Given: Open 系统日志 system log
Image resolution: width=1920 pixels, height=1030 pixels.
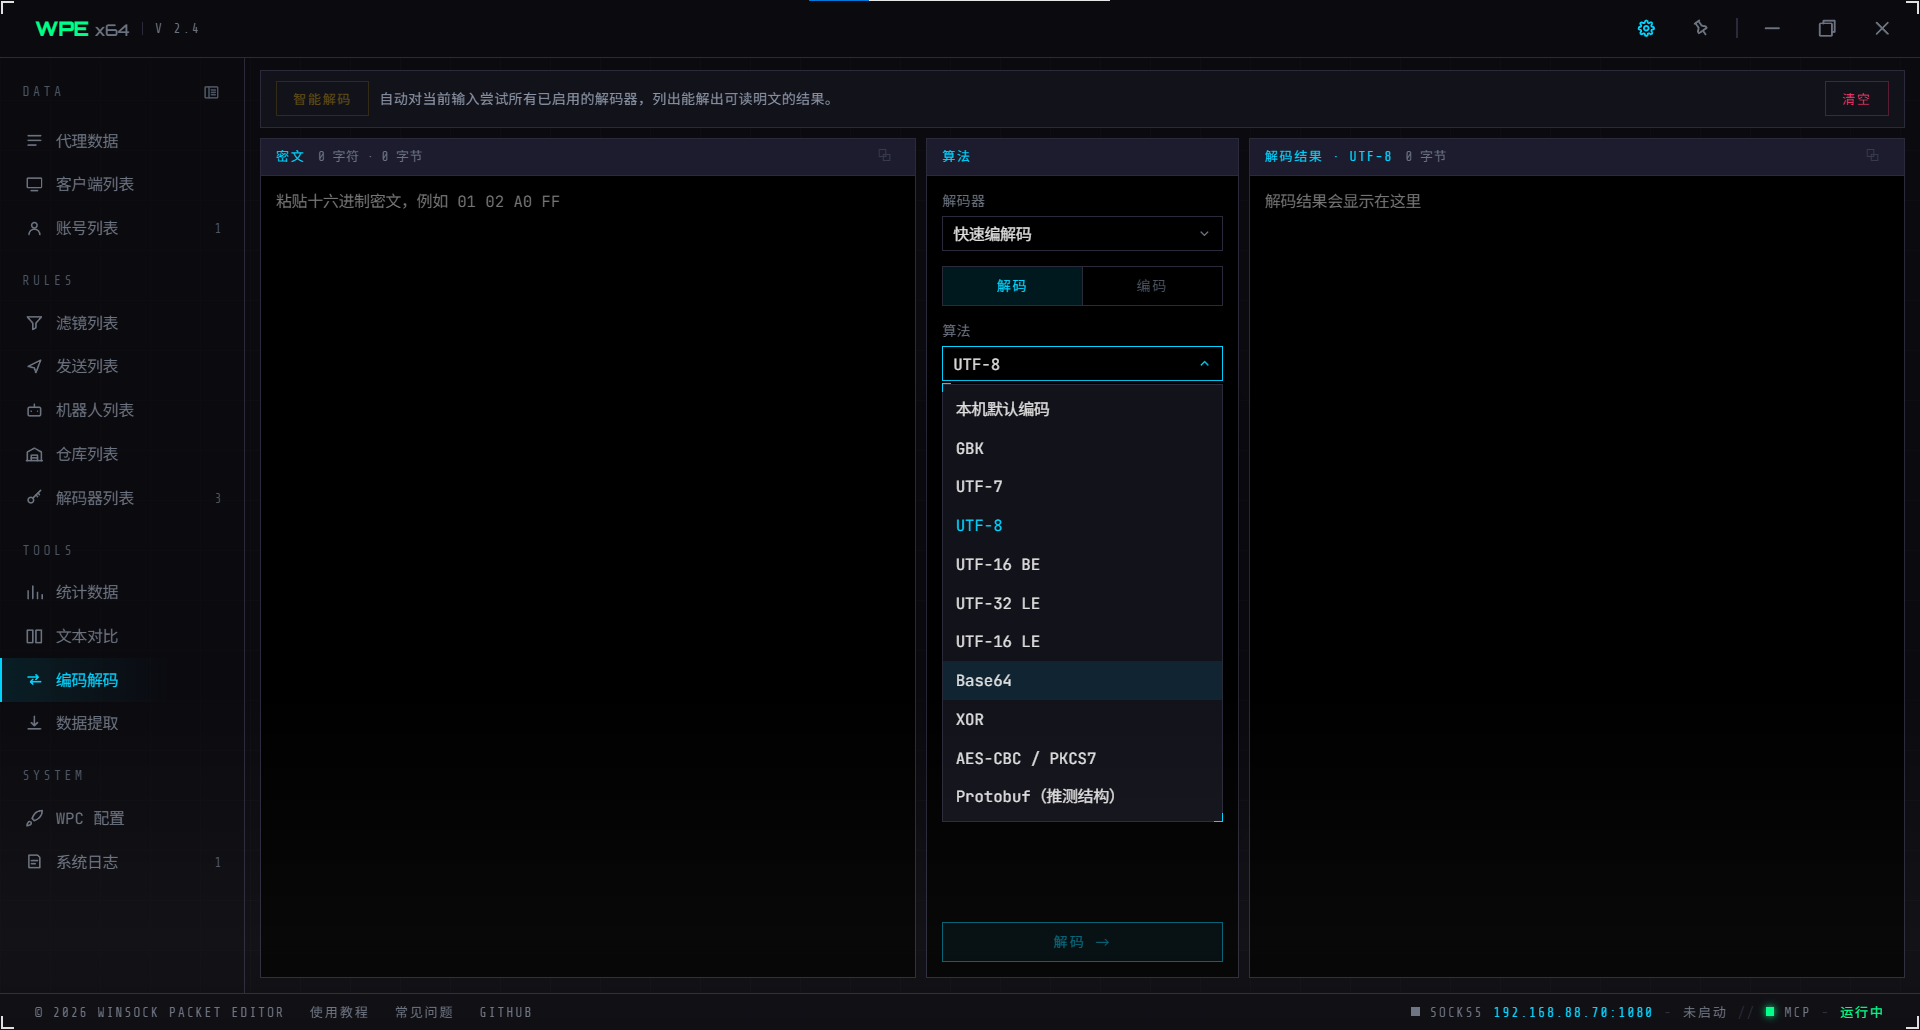Looking at the screenshot, I should click(x=122, y=862).
